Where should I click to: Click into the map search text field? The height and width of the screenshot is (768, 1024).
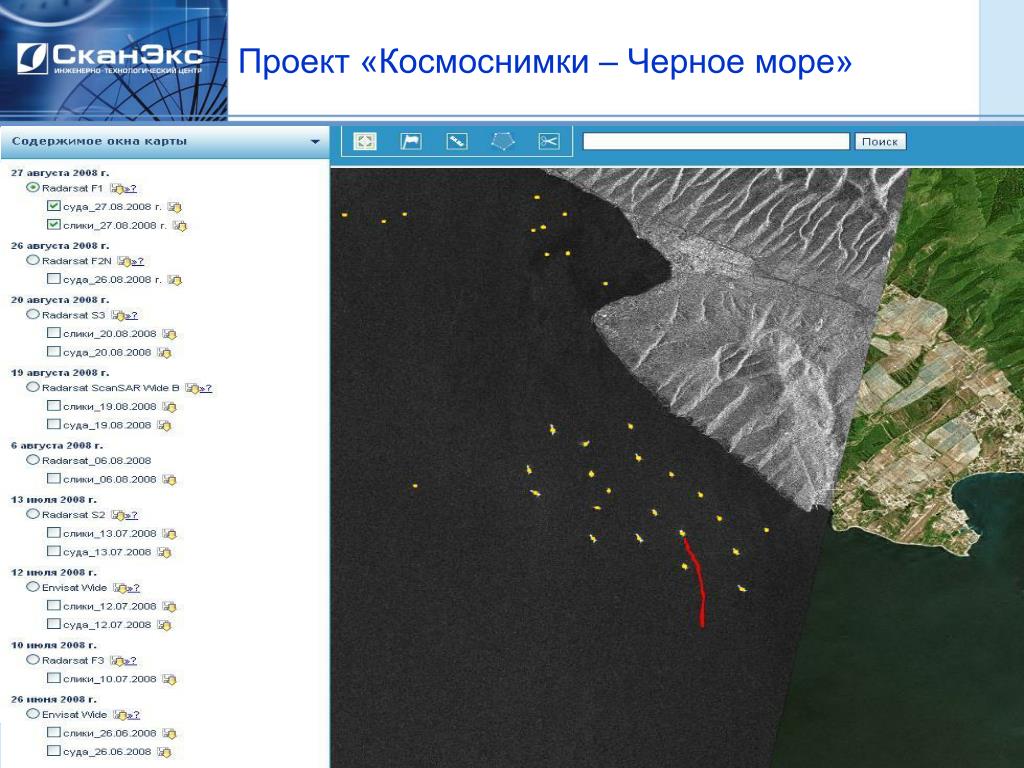click(716, 142)
